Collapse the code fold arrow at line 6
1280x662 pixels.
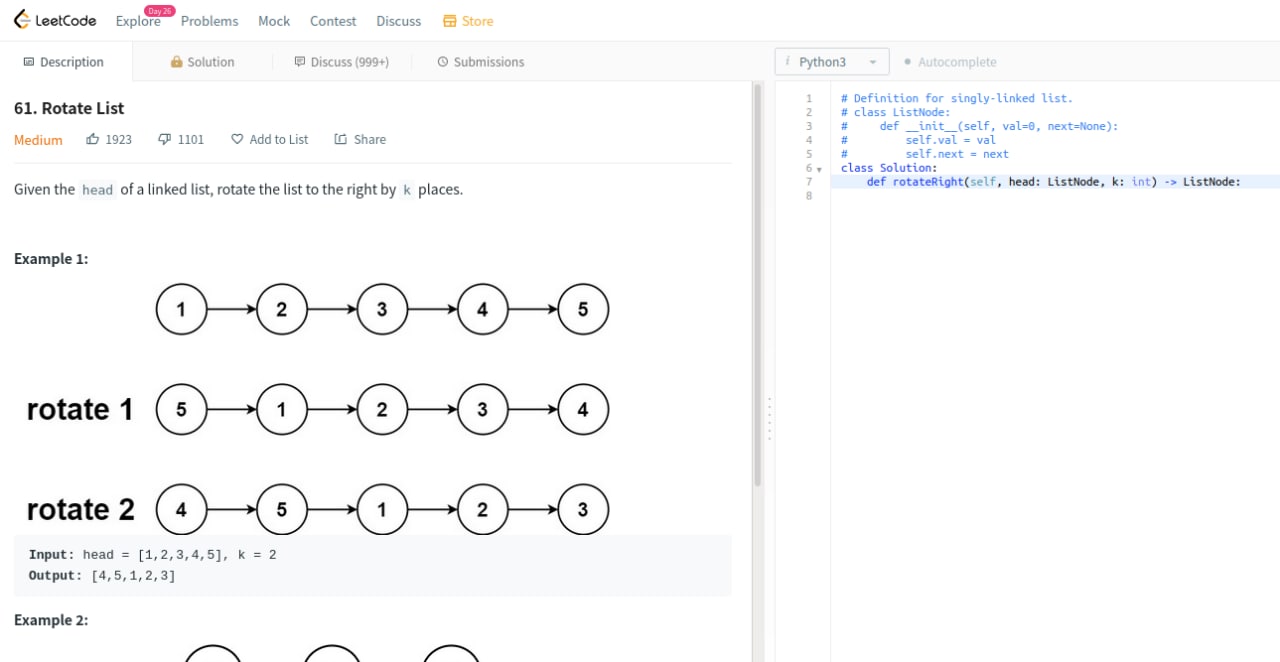(820, 169)
